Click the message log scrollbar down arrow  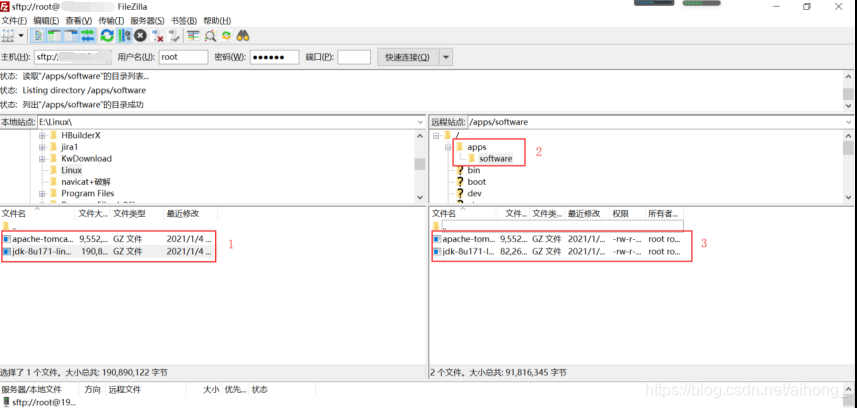tap(848, 106)
